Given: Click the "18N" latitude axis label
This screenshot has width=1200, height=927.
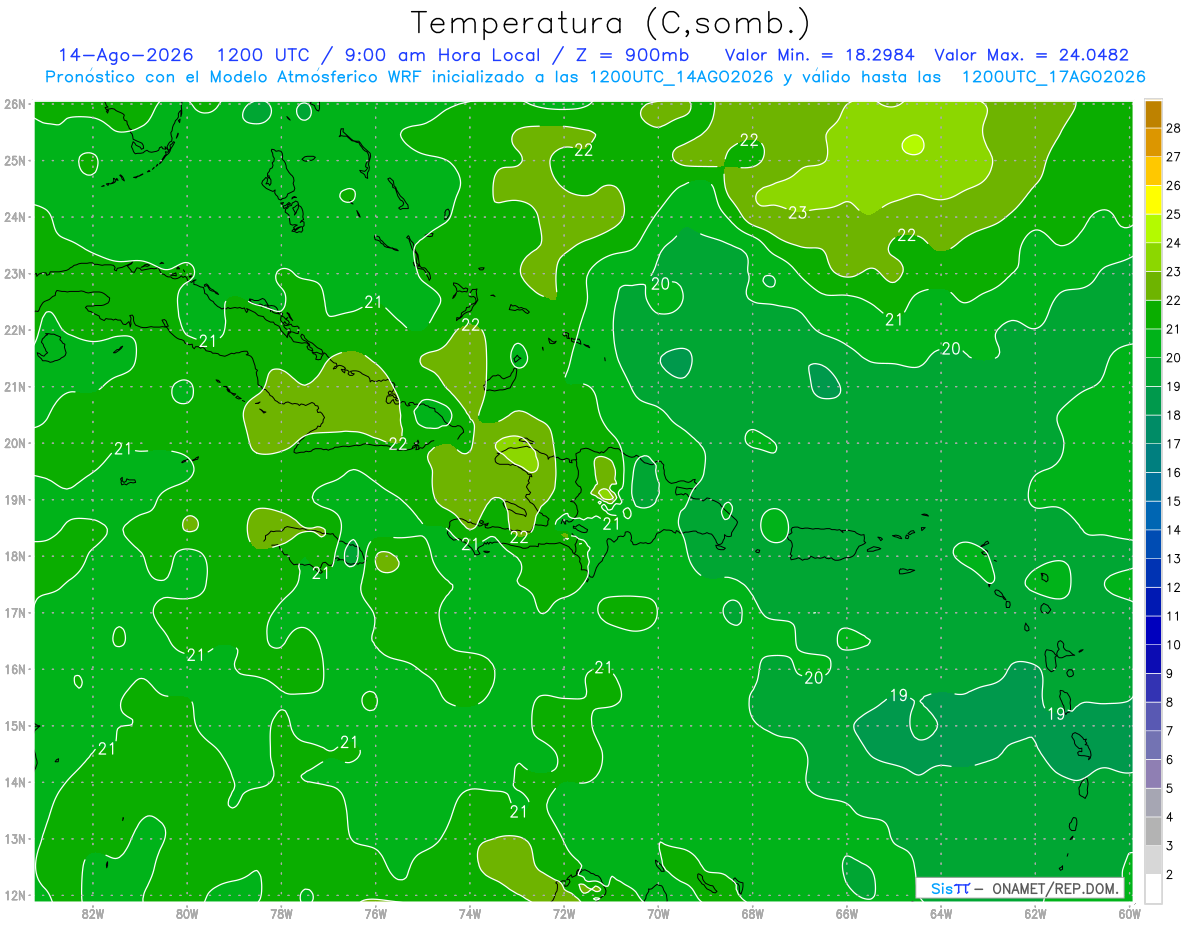Looking at the screenshot, I should [14, 556].
